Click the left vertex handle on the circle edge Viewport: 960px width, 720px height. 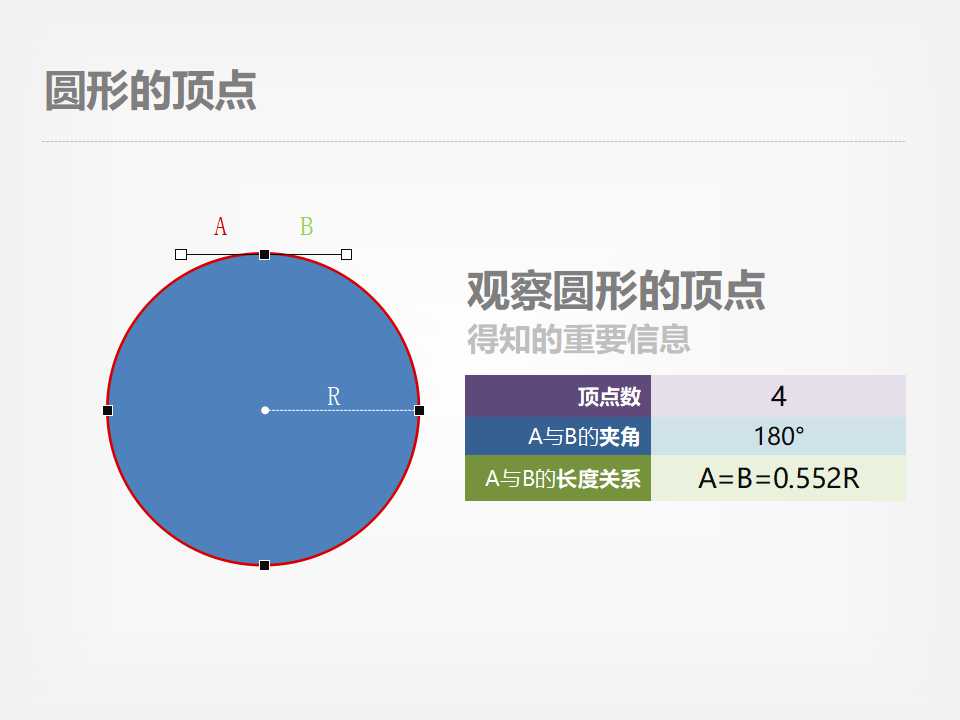pos(108,409)
